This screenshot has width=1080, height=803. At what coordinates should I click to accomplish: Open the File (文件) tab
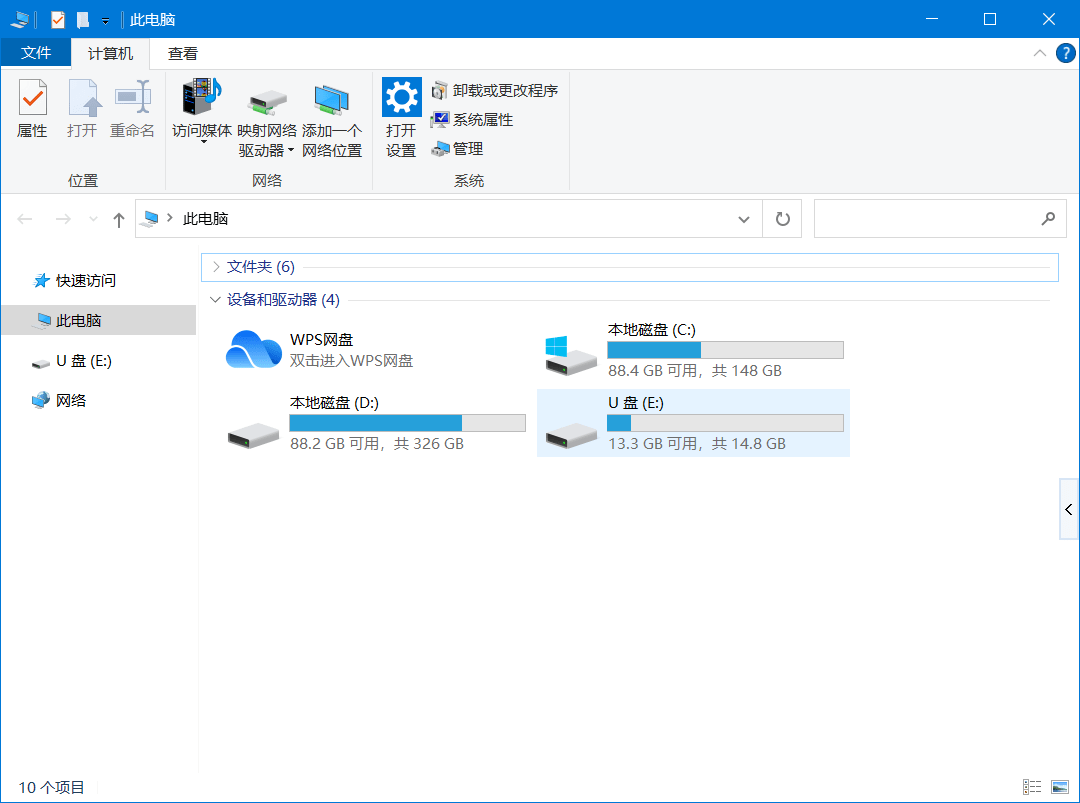click(36, 53)
